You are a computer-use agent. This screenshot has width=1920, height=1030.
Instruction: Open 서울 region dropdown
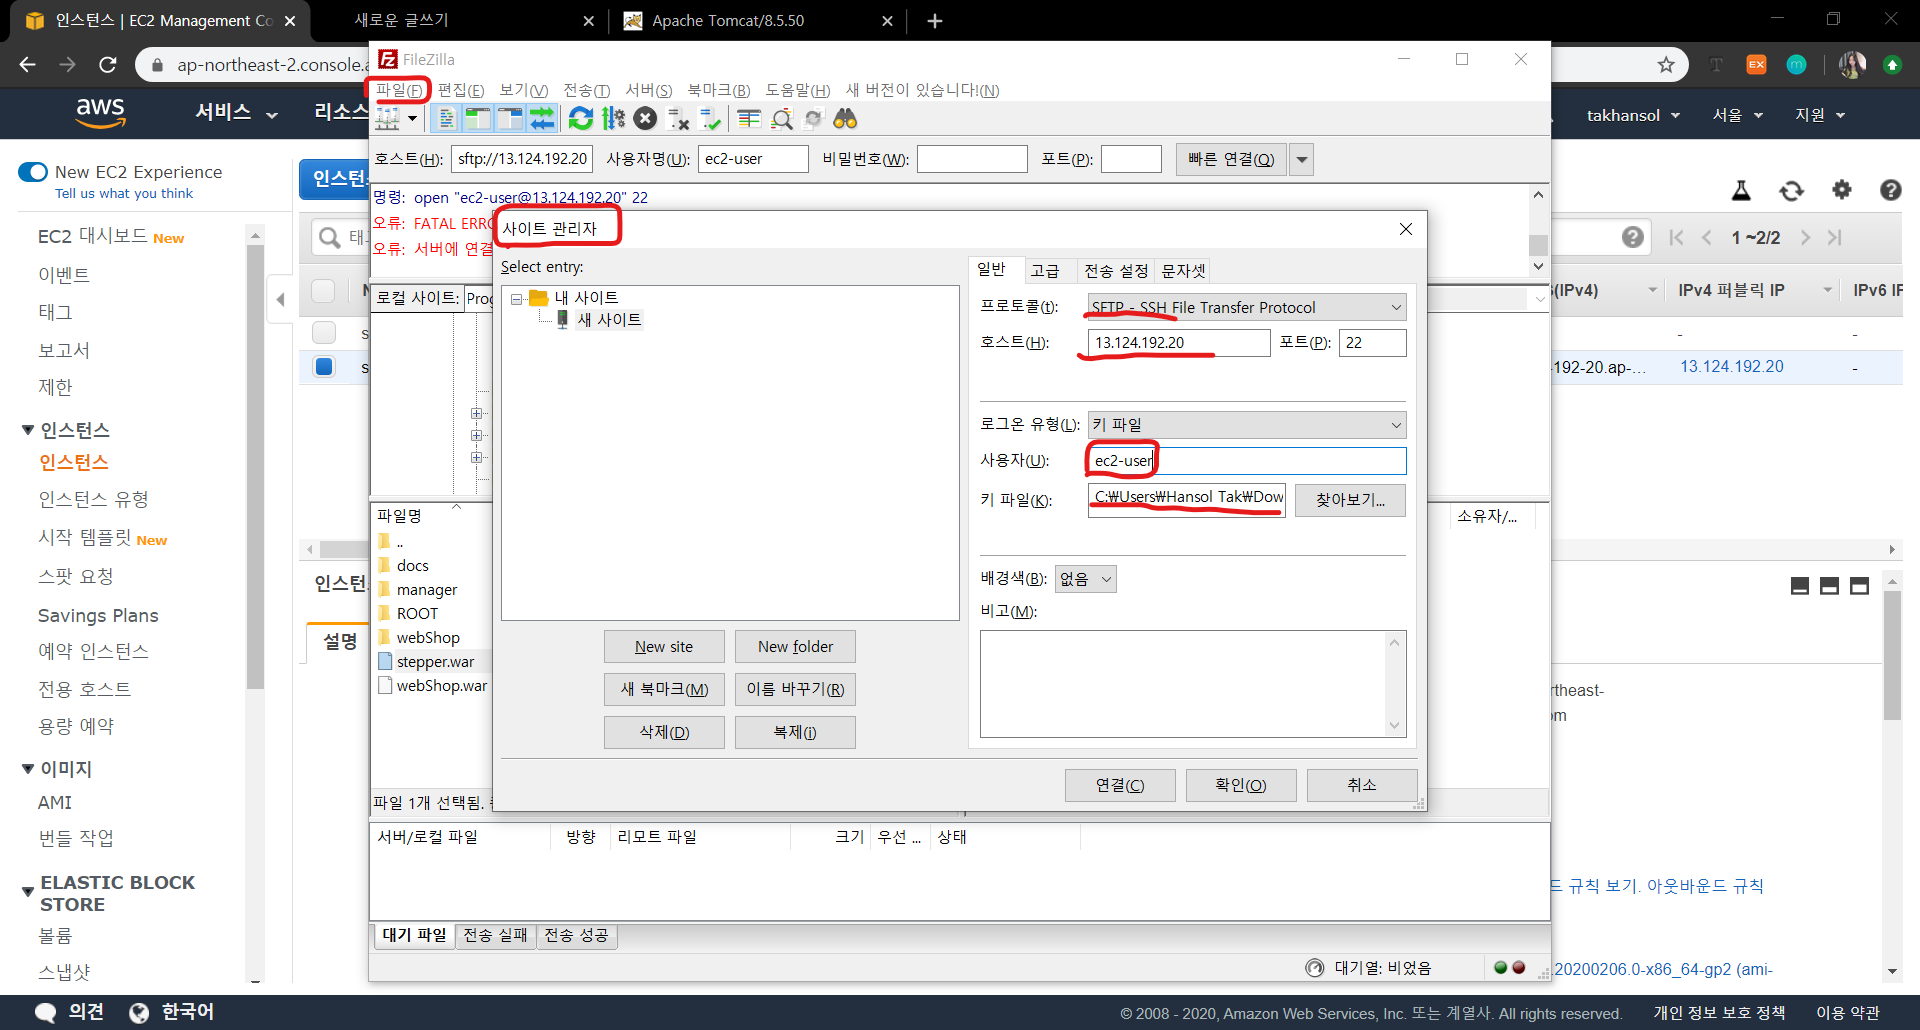pyautogui.click(x=1737, y=116)
